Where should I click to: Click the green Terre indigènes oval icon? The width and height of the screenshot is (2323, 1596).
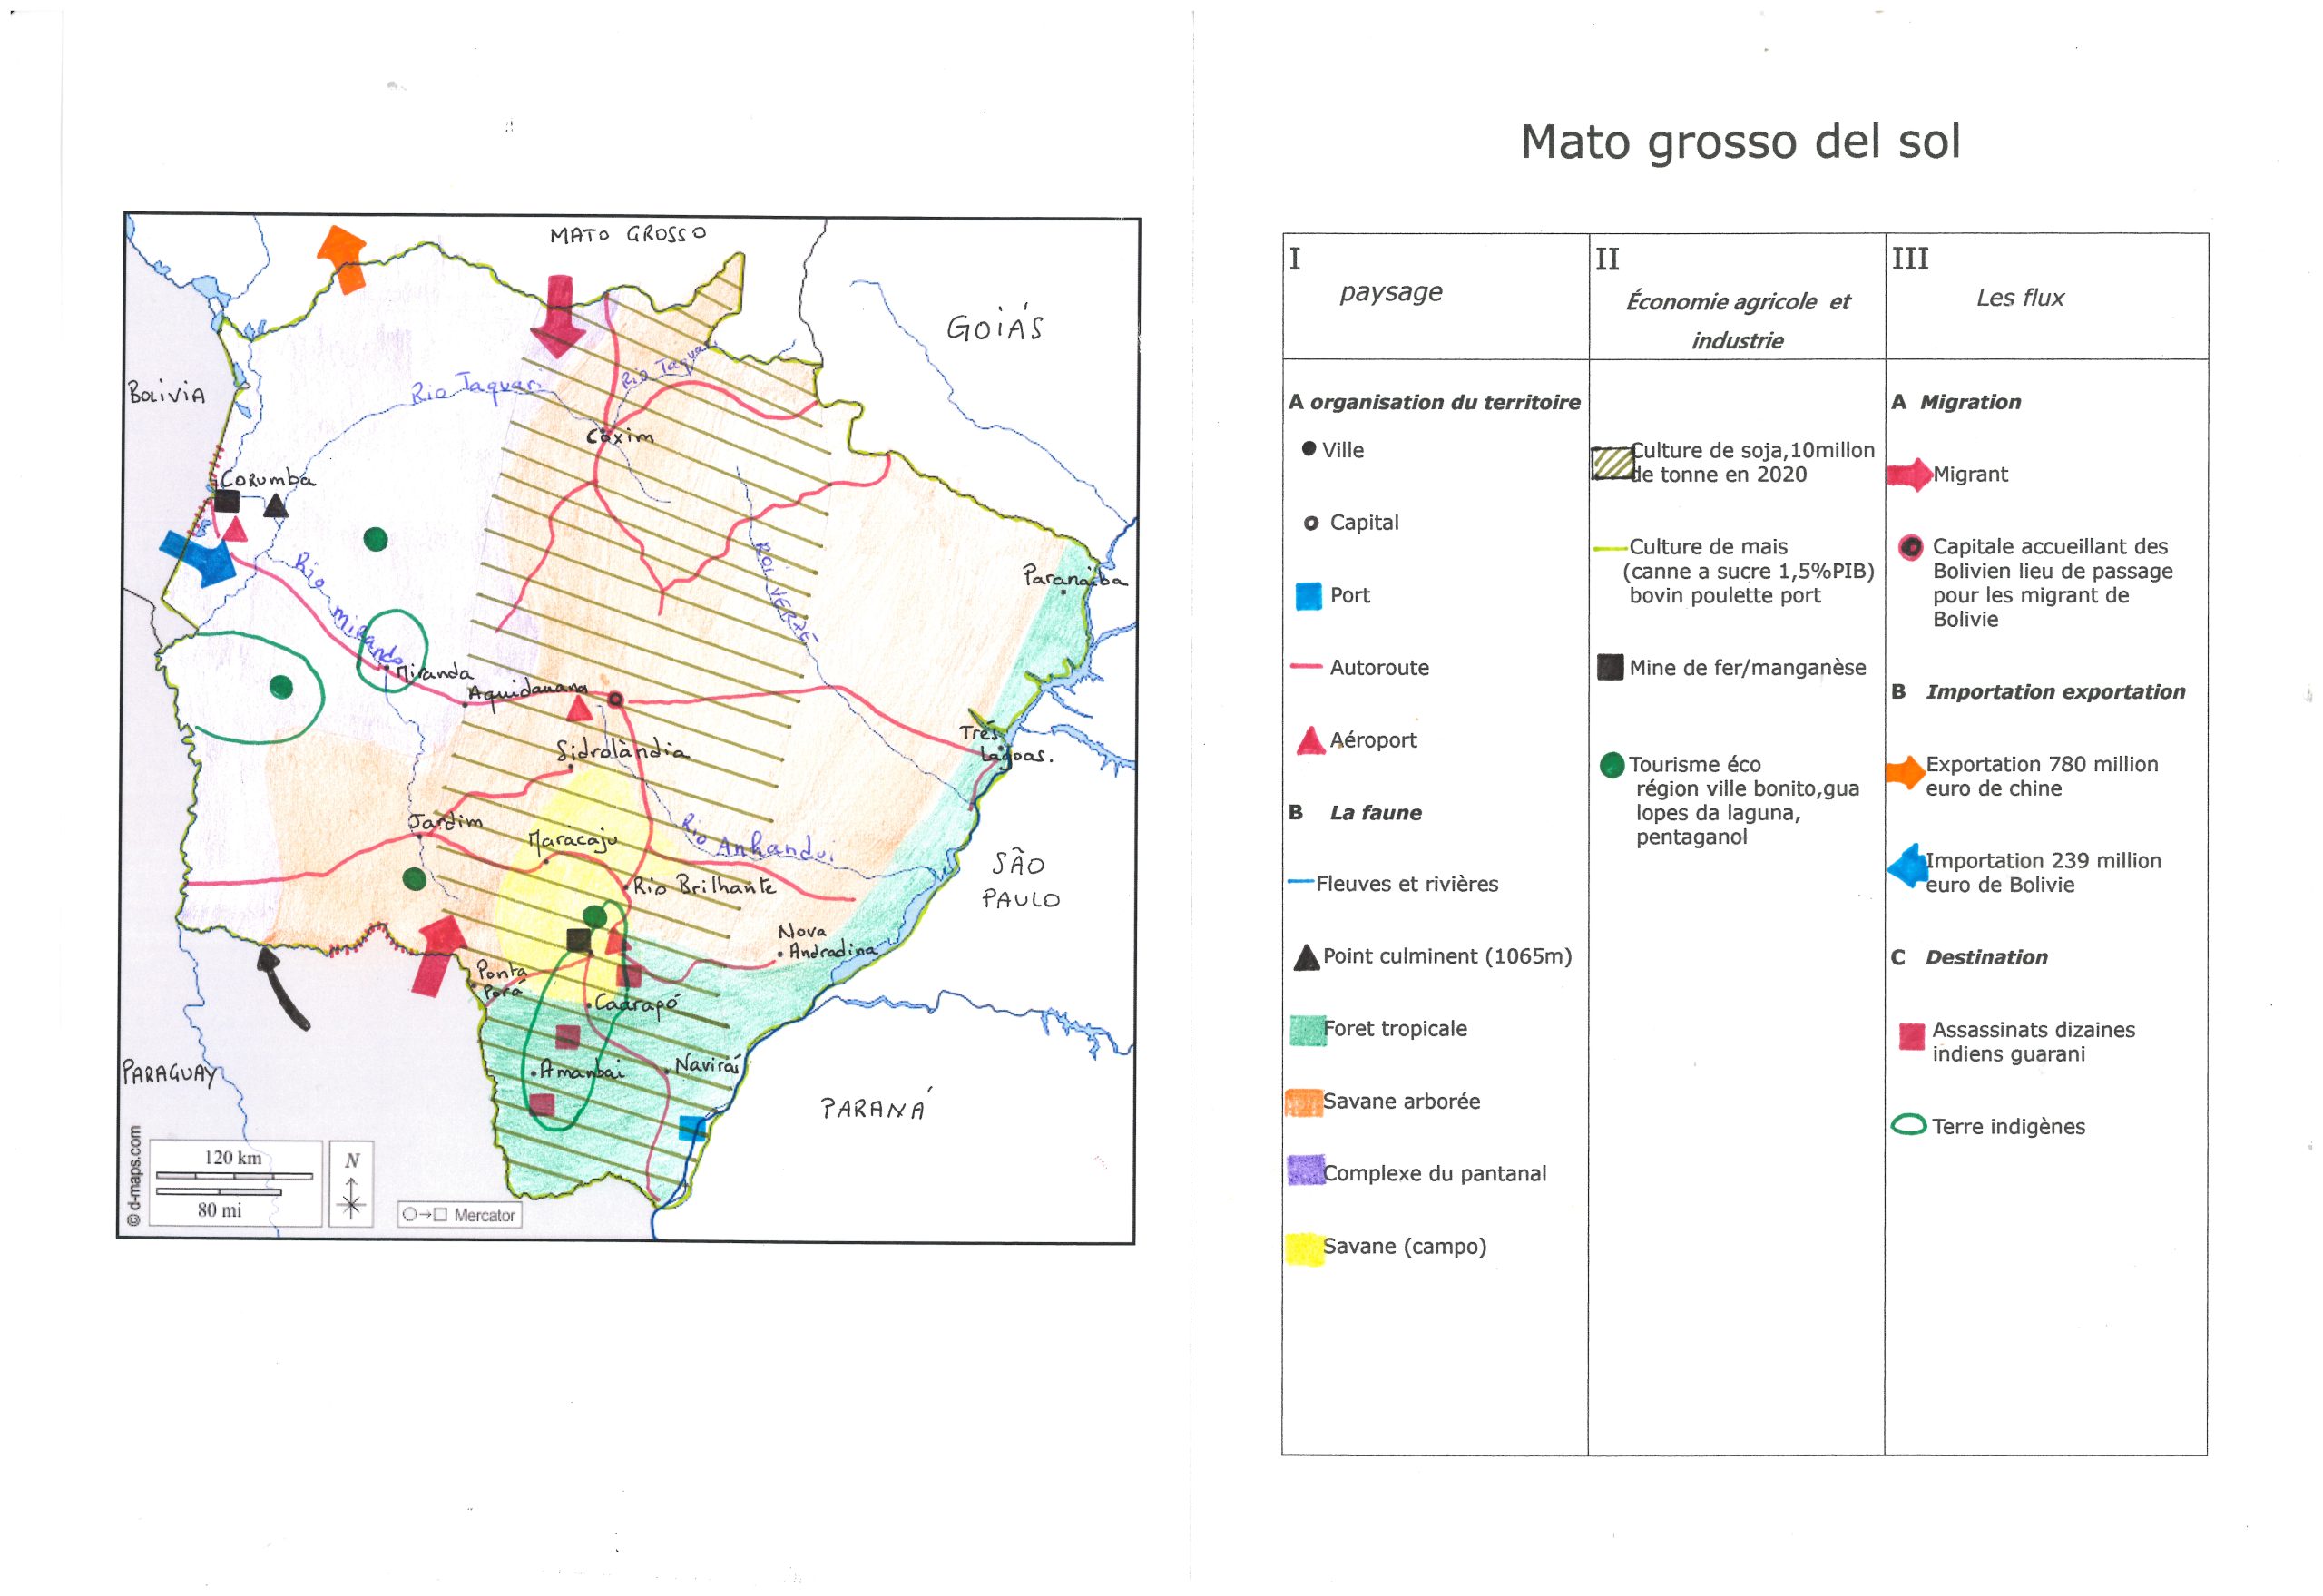pyautogui.click(x=1908, y=1126)
